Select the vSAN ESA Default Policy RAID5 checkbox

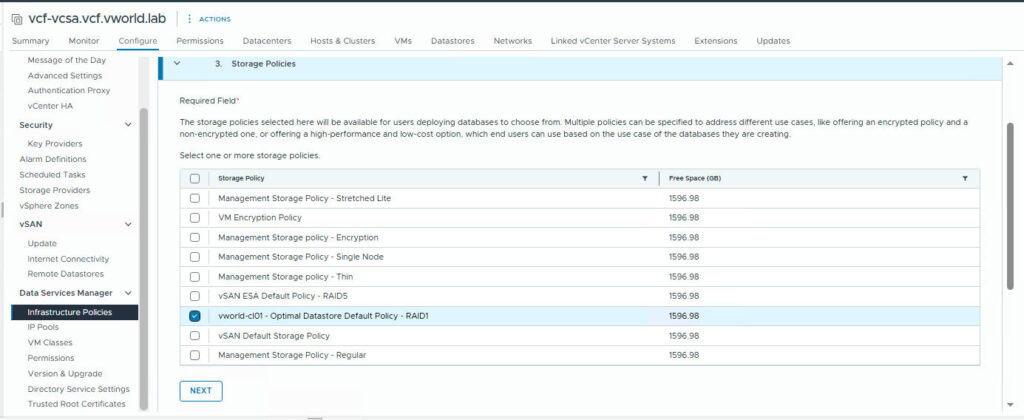(195, 296)
